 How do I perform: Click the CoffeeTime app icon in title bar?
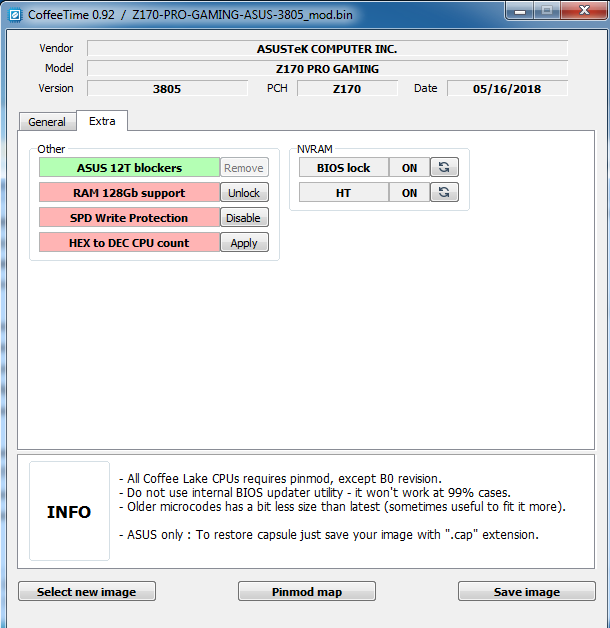[15, 15]
